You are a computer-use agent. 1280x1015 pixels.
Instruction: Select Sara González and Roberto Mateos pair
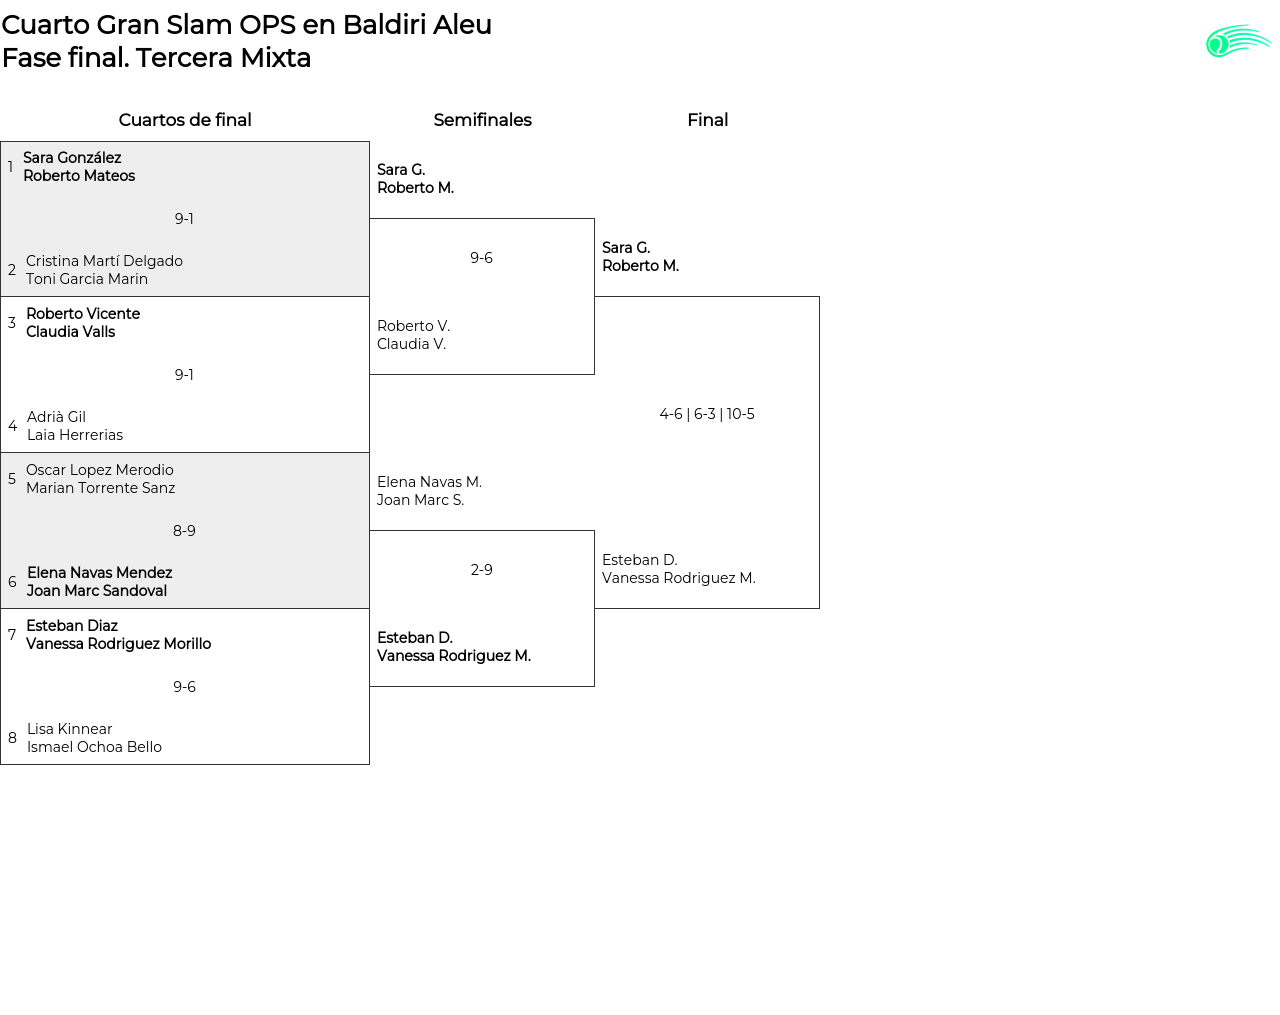click(x=79, y=167)
